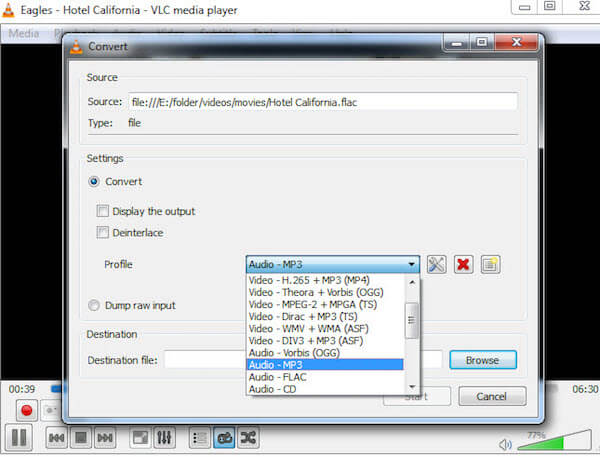Choose Video - H.265 + MP3 (MP4) profile
This screenshot has width=600, height=457.
[325, 280]
